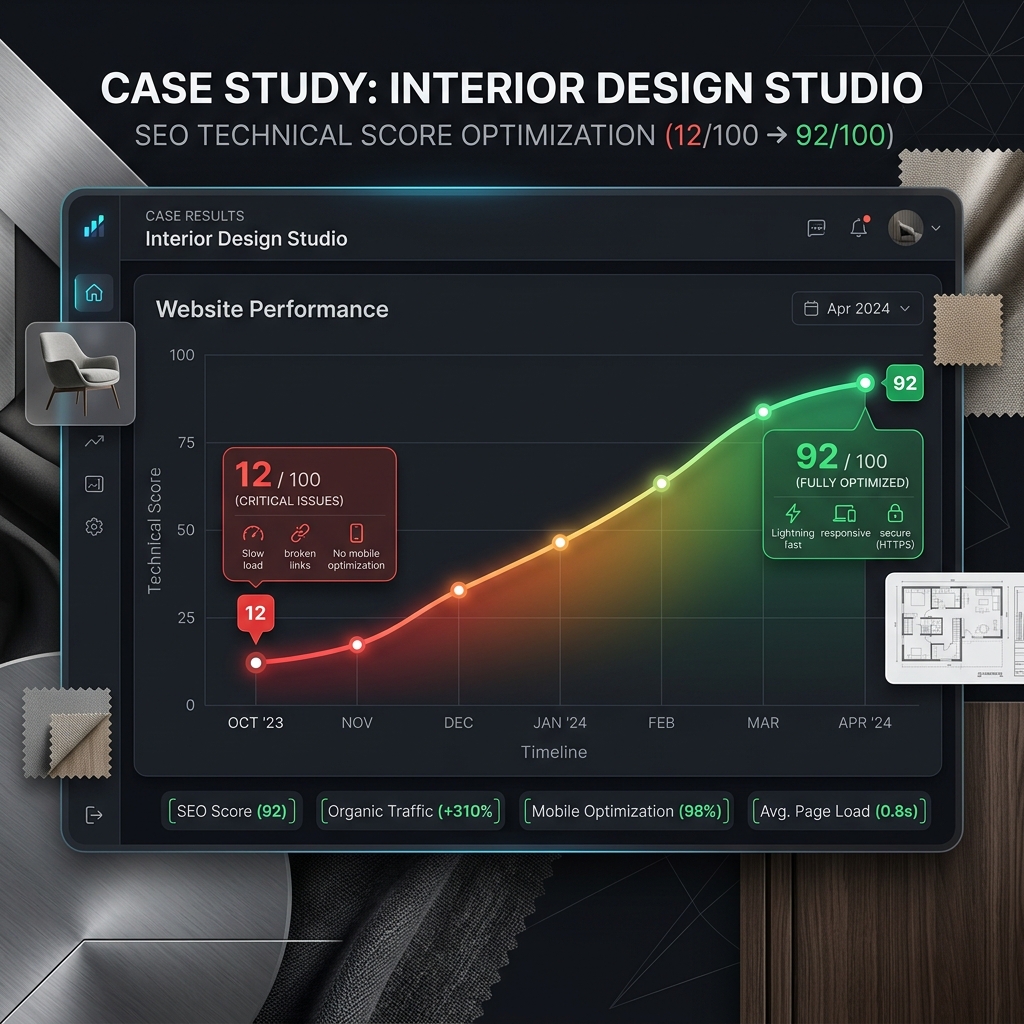Click the Lightning fast bolt icon
Image resolution: width=1024 pixels, height=1024 pixels.
pyautogui.click(x=793, y=513)
